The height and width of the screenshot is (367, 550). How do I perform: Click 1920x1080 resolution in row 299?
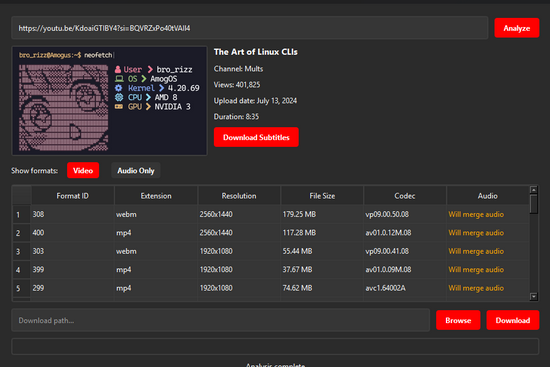(239, 288)
